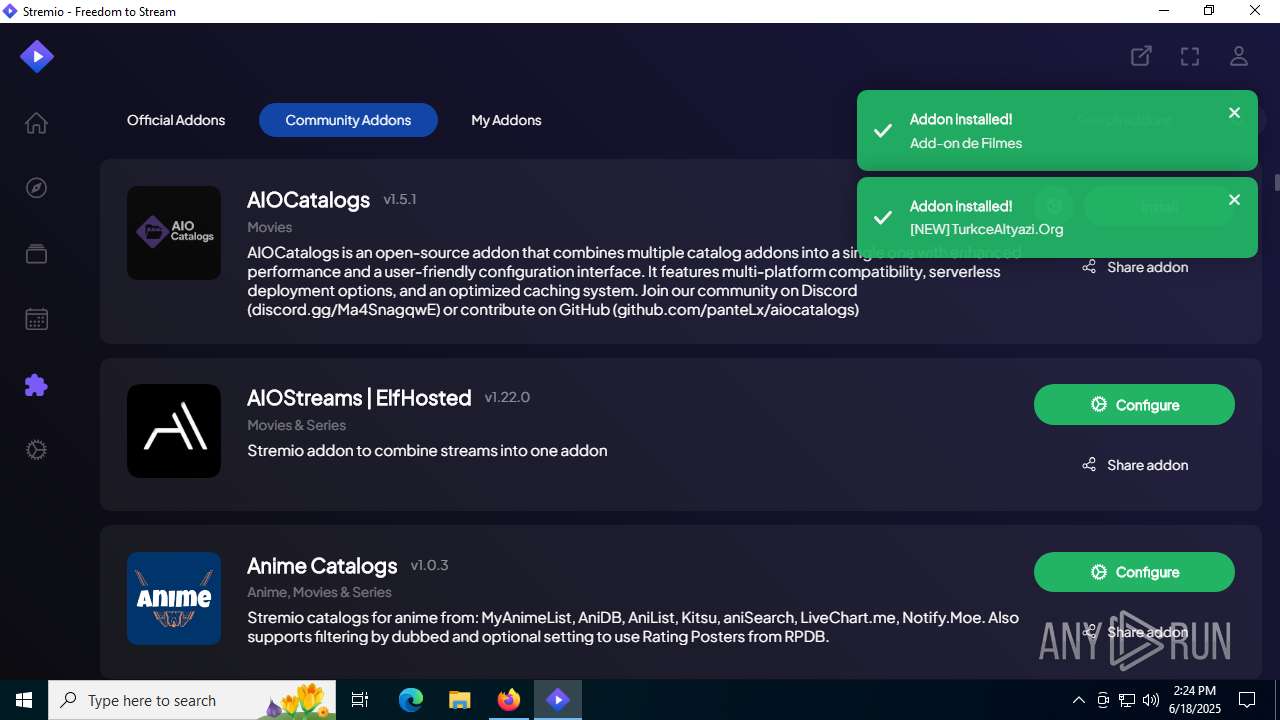The image size is (1280, 720).
Task: Open Discover via compass icon
Action: coord(36,188)
